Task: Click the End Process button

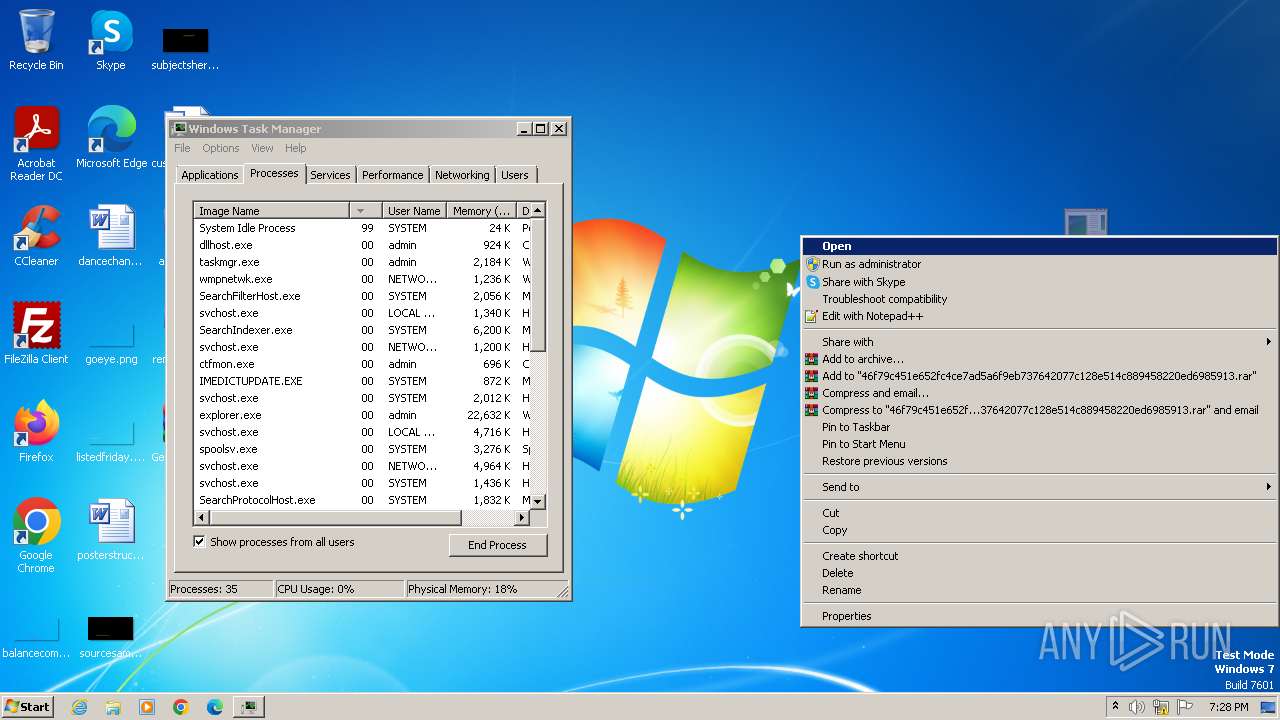Action: pyautogui.click(x=497, y=545)
